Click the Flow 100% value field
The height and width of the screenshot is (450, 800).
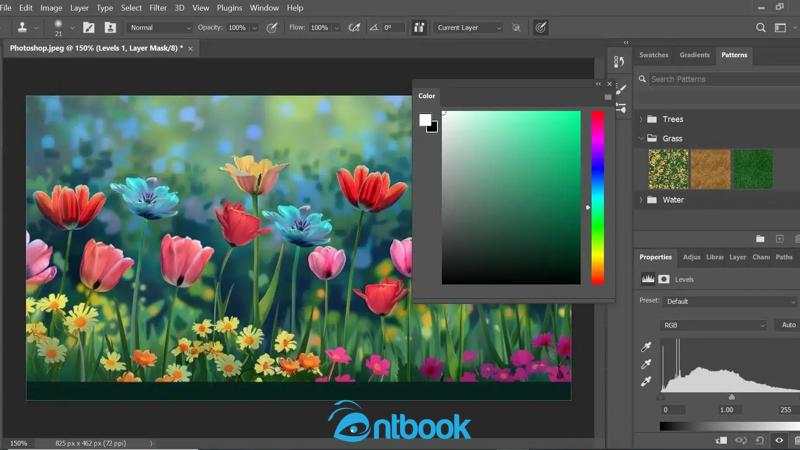coord(319,28)
